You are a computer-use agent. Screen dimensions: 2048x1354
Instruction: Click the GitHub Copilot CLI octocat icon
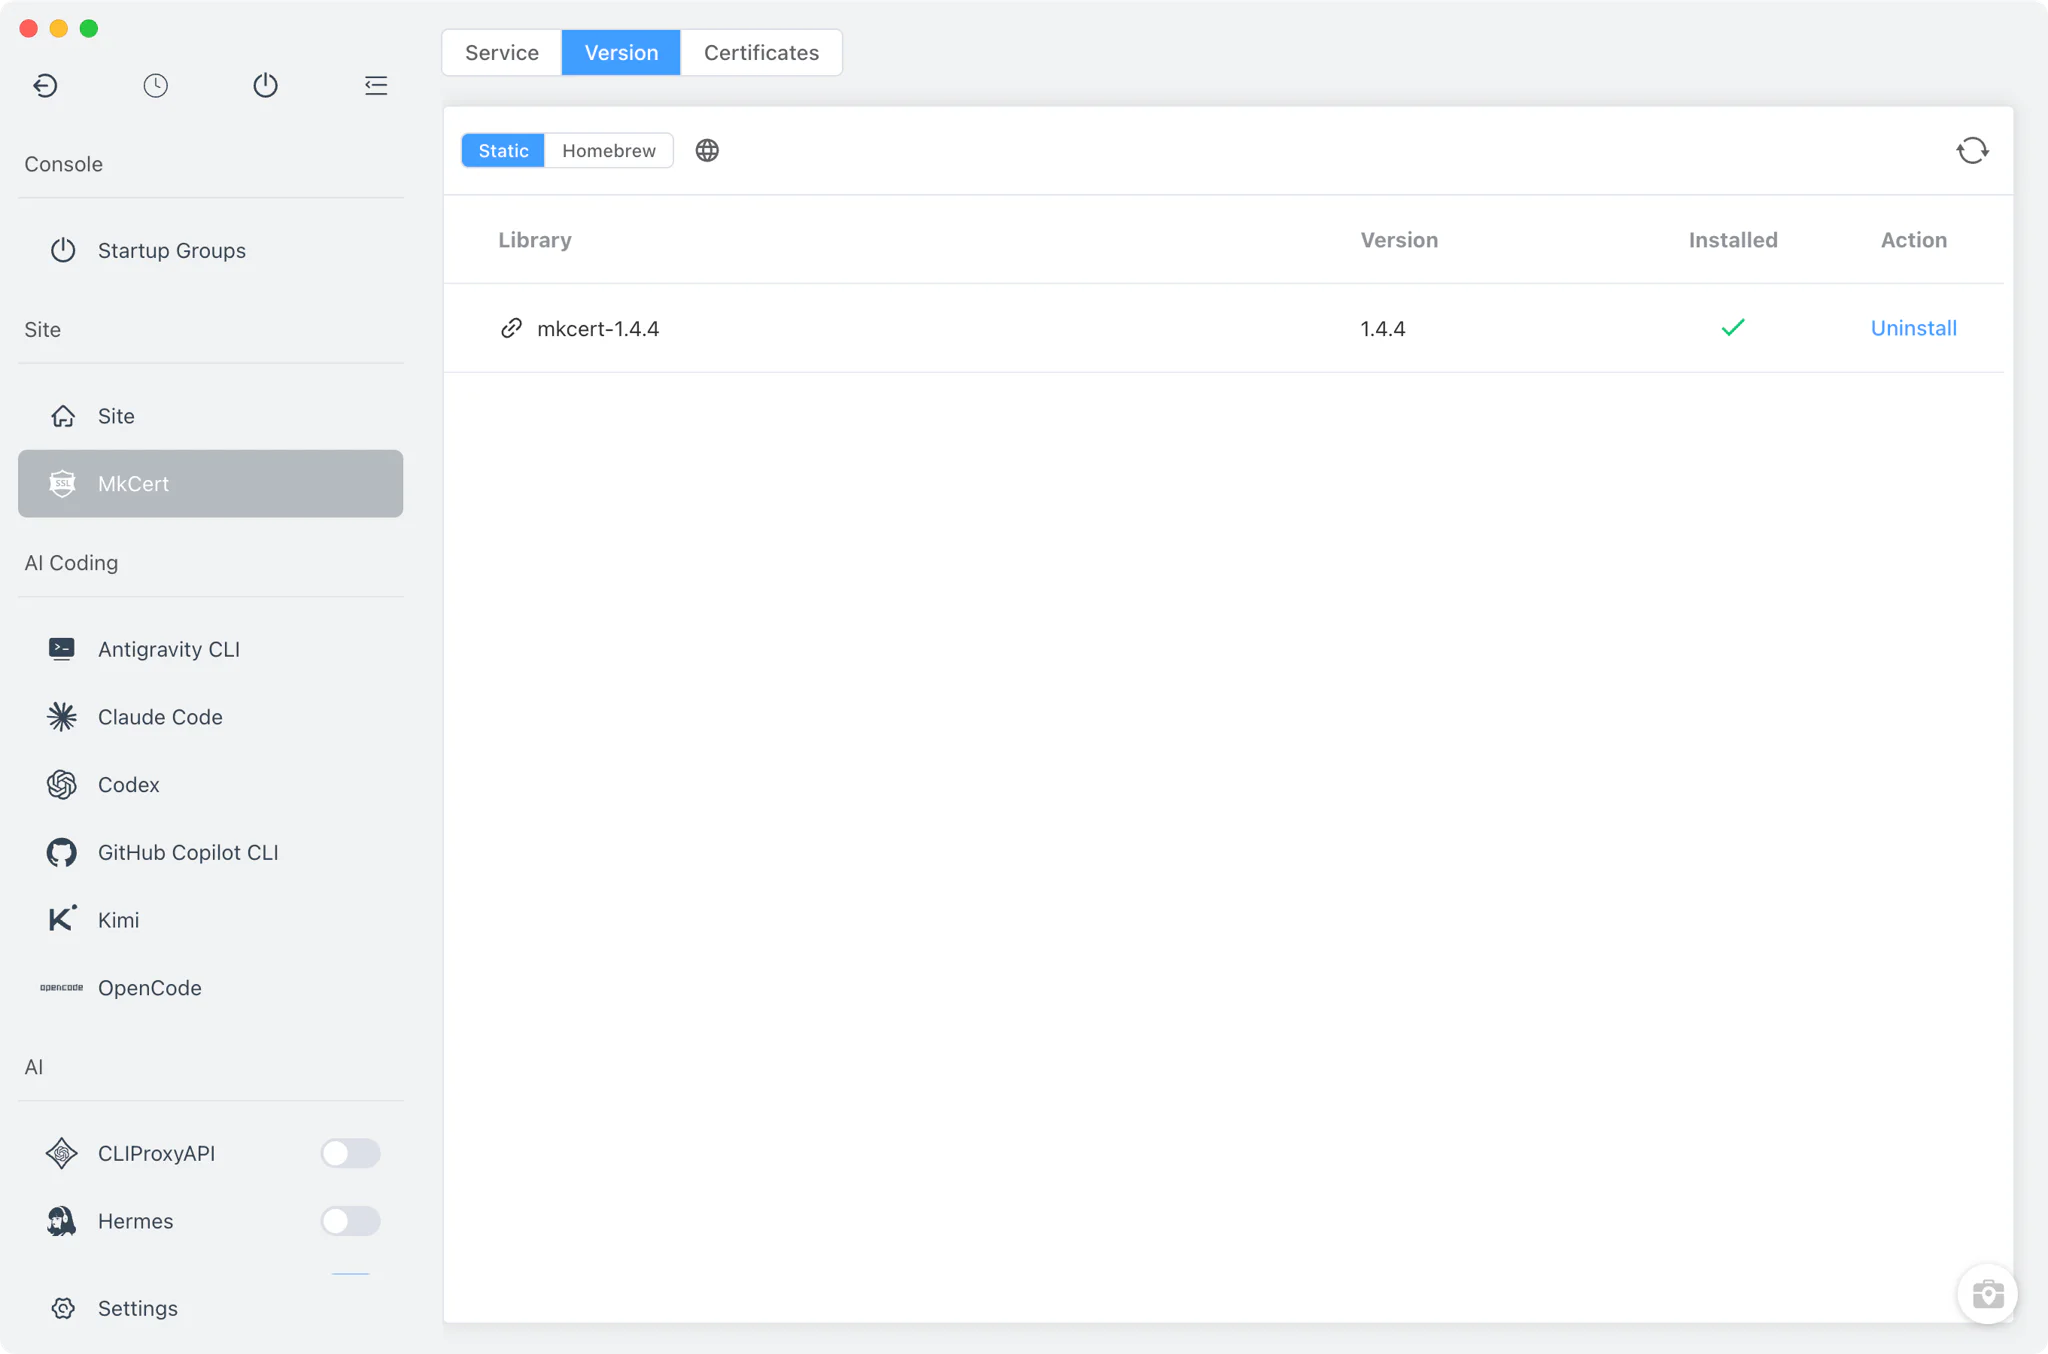(62, 853)
